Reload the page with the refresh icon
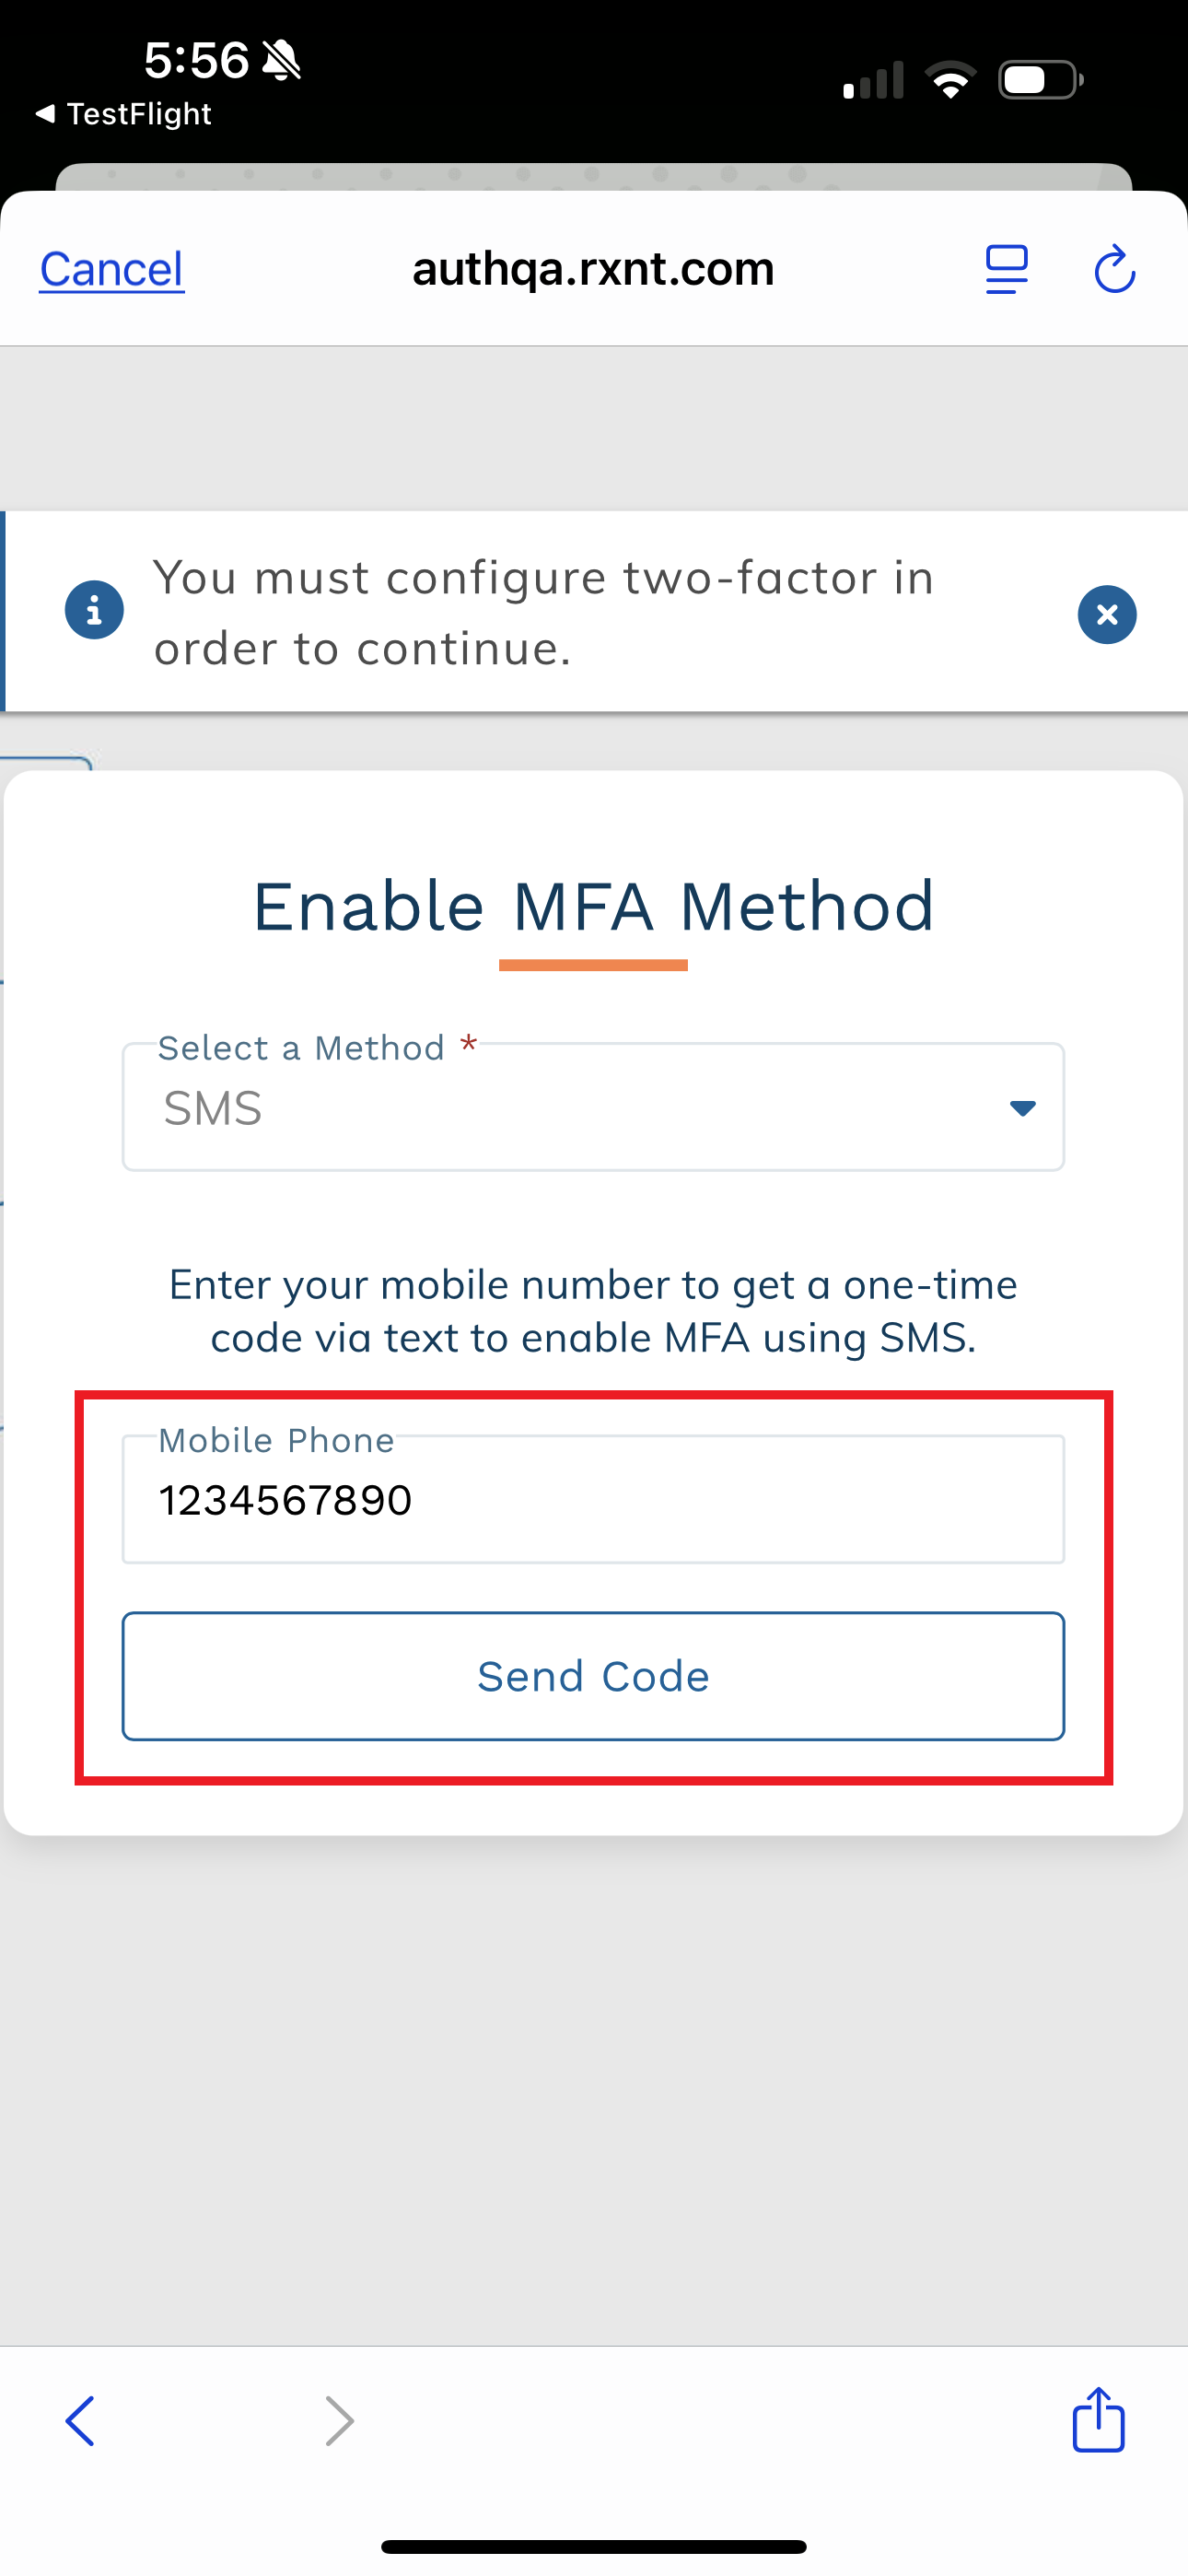This screenshot has width=1188, height=2576. [x=1114, y=269]
